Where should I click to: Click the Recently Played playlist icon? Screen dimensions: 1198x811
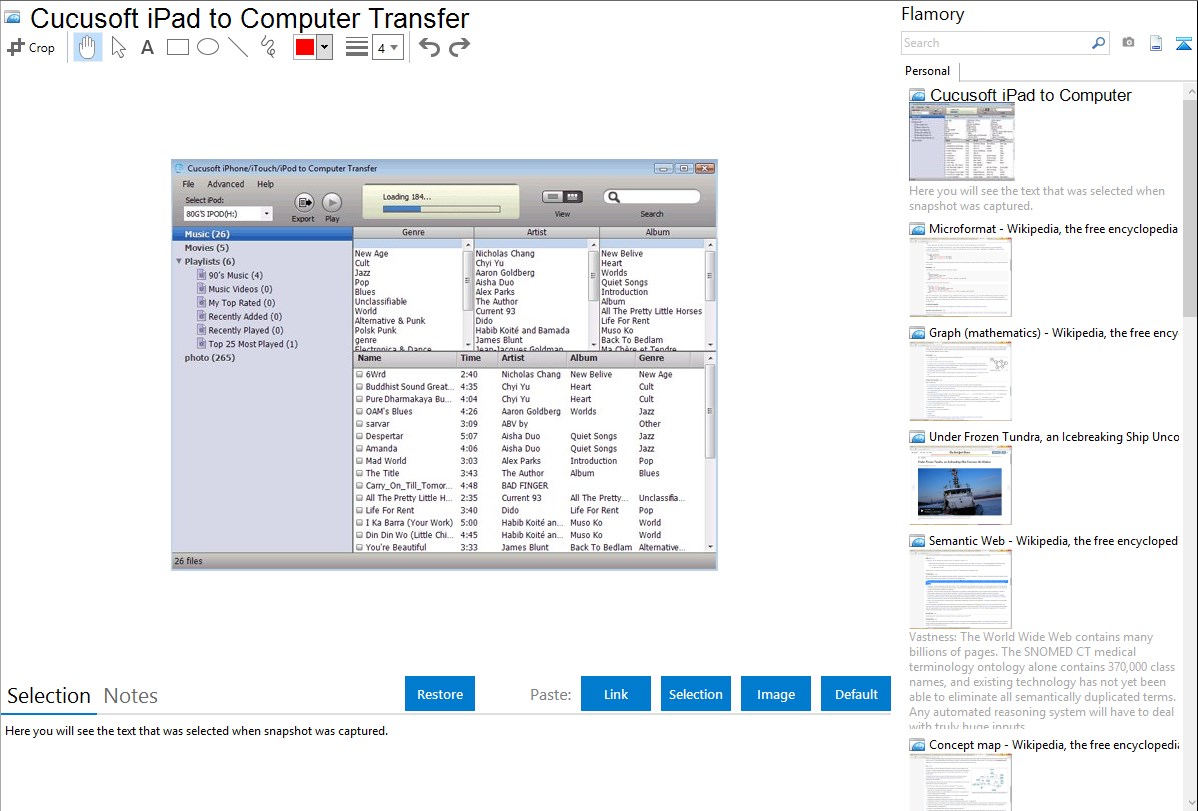(202, 330)
